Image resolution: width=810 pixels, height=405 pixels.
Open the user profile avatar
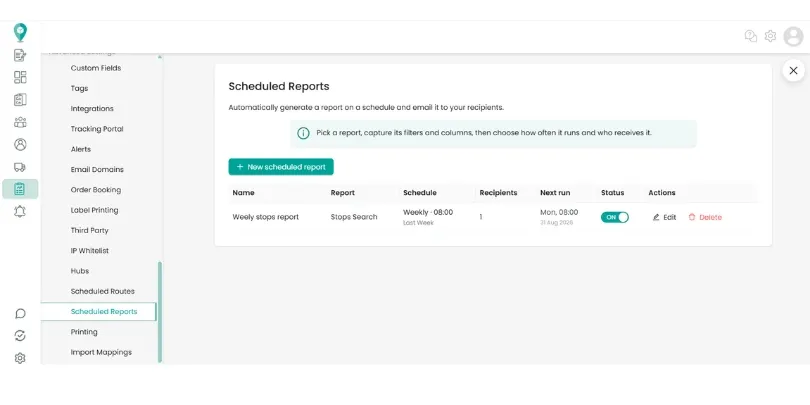[793, 36]
